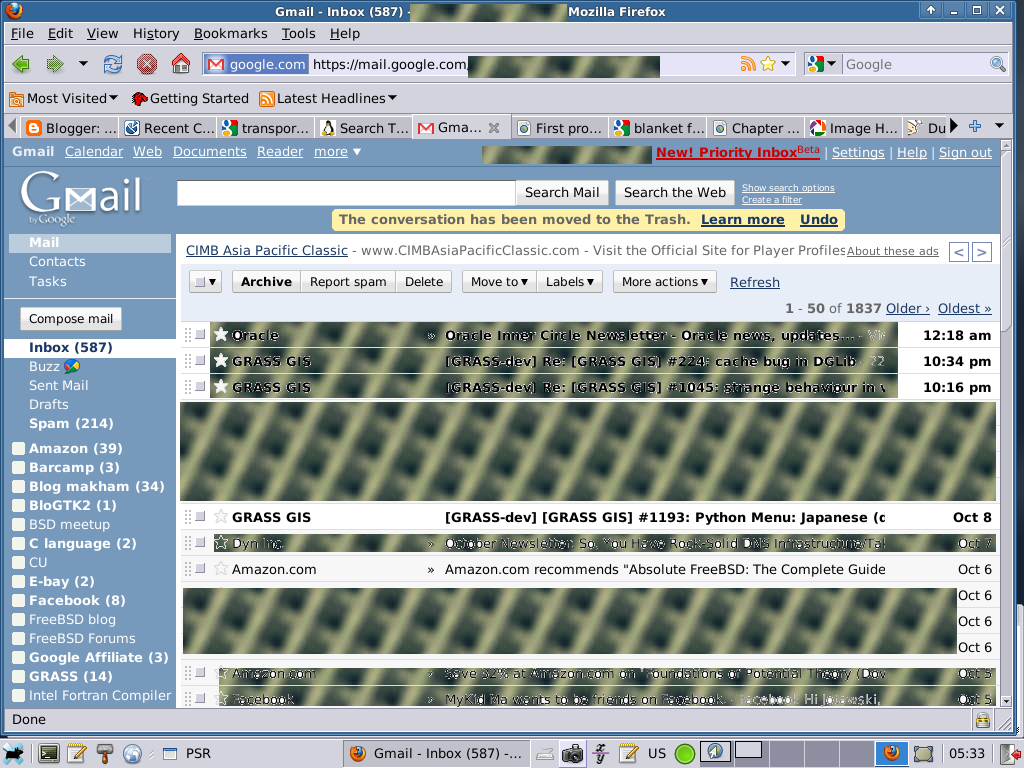Open the Spam (214) folder

pos(71,423)
